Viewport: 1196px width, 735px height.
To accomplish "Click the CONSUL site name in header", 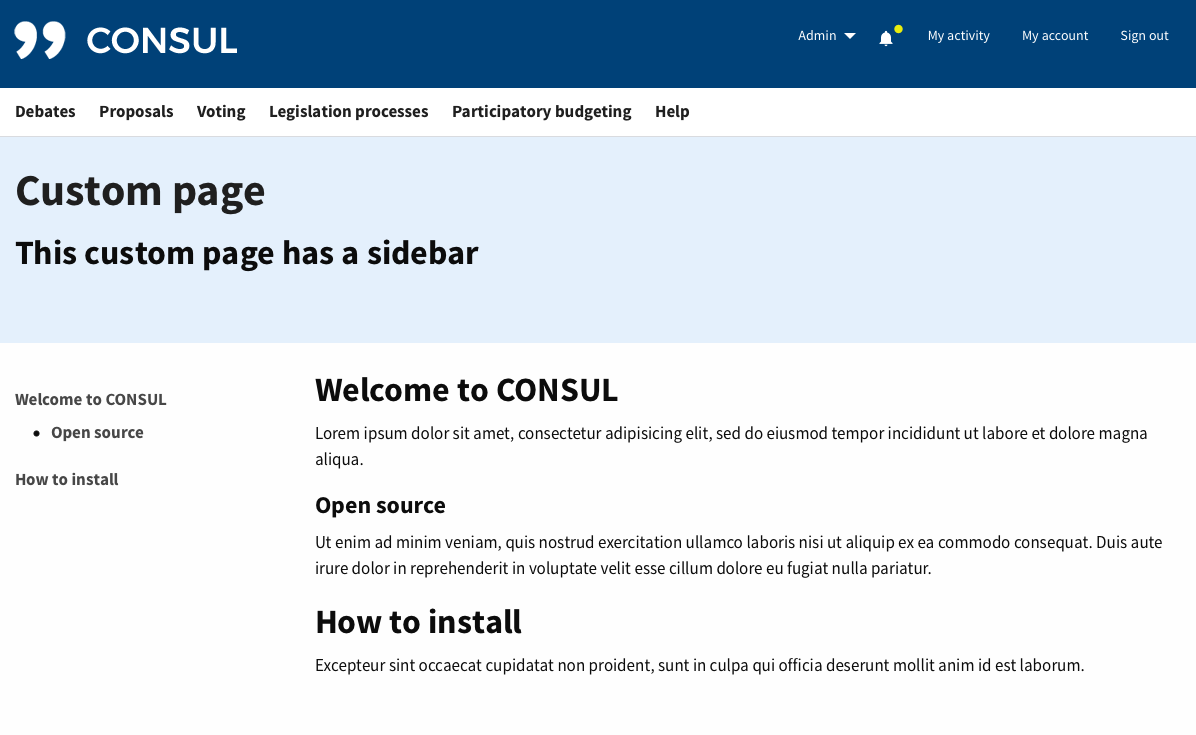I will pyautogui.click(x=162, y=40).
